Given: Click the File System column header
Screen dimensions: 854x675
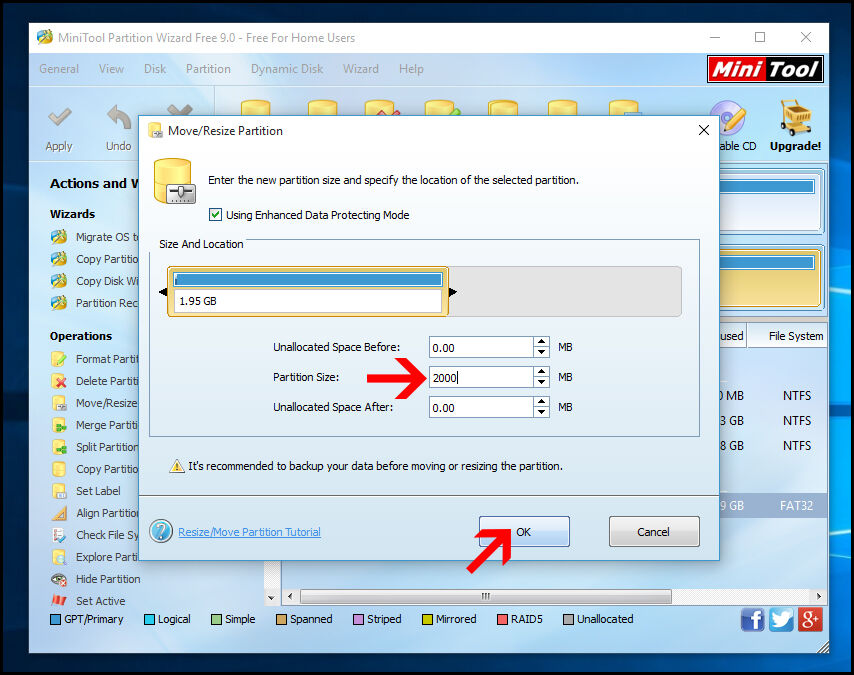Looking at the screenshot, I should (x=788, y=336).
